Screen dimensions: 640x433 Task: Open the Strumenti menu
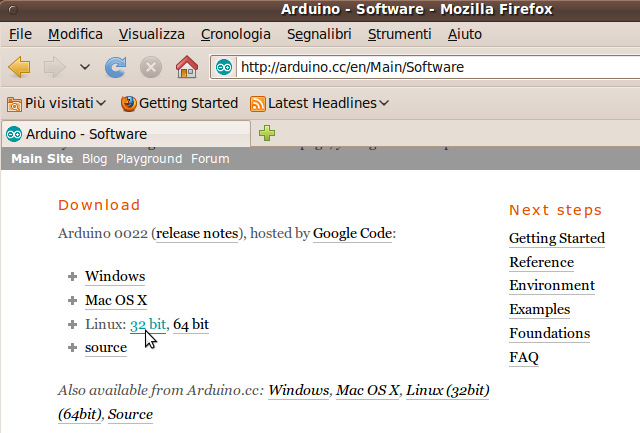point(399,34)
